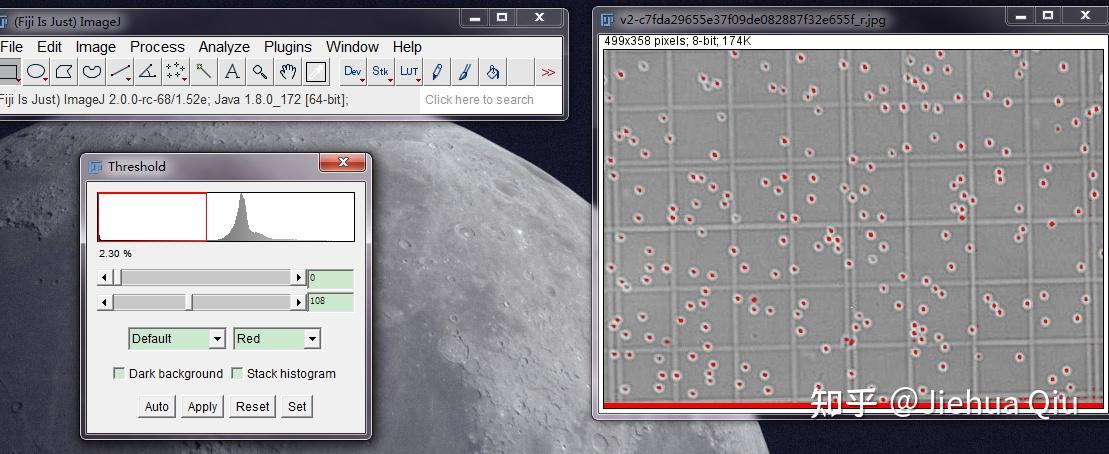
Task: Select the Oval selection tool
Action: coord(36,71)
